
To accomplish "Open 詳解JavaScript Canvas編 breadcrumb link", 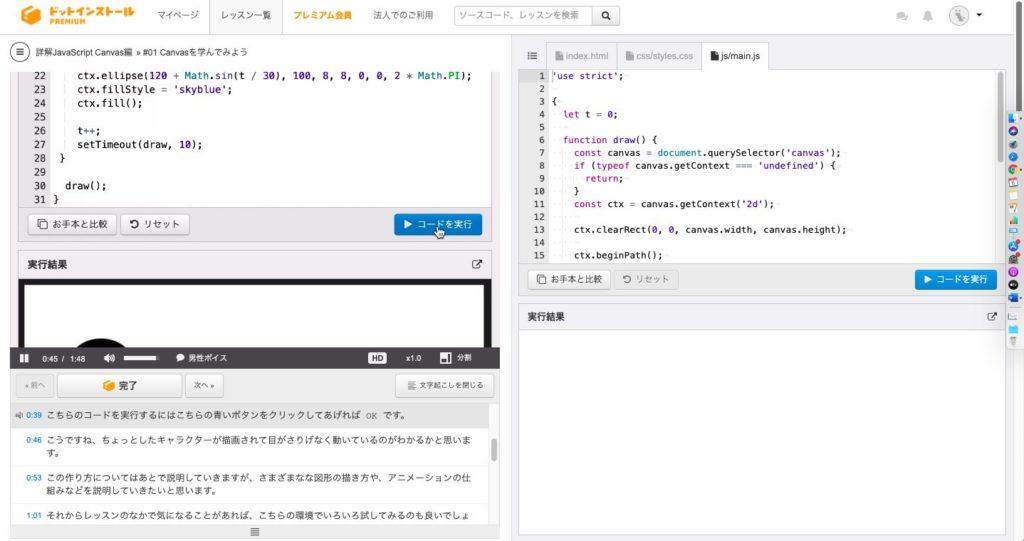I will (x=84, y=52).
